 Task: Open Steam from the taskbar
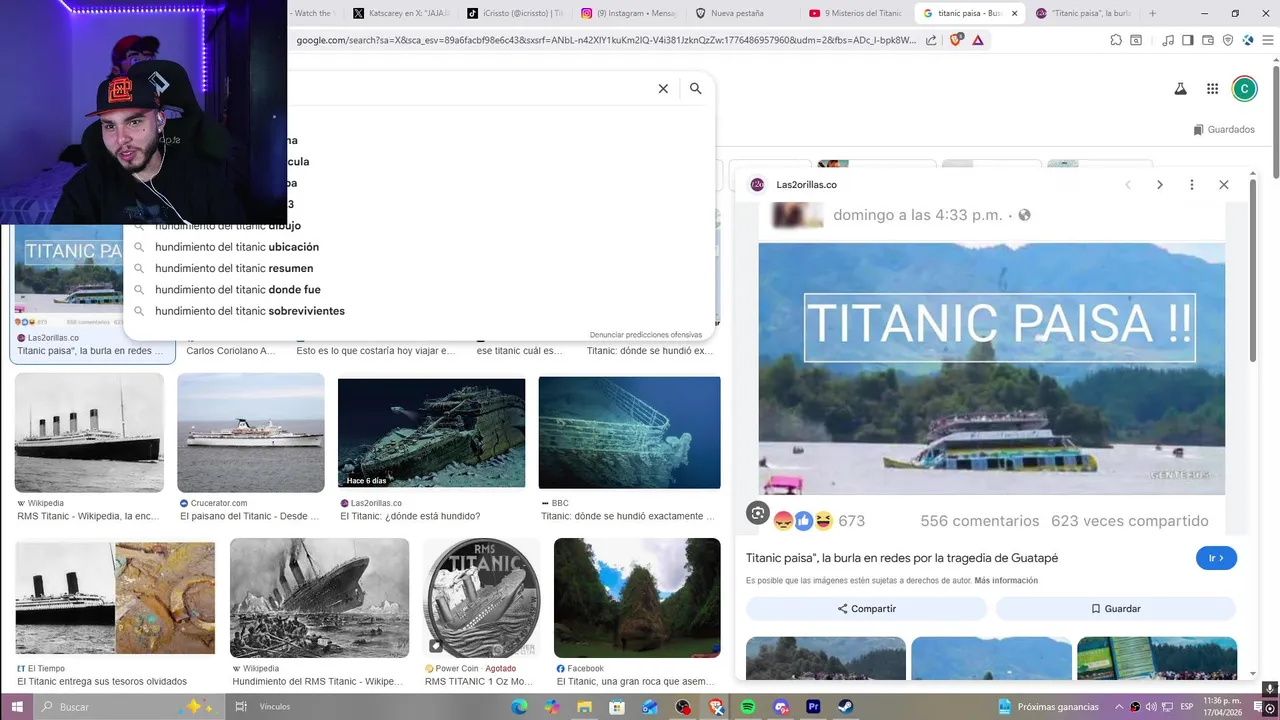coord(846,707)
